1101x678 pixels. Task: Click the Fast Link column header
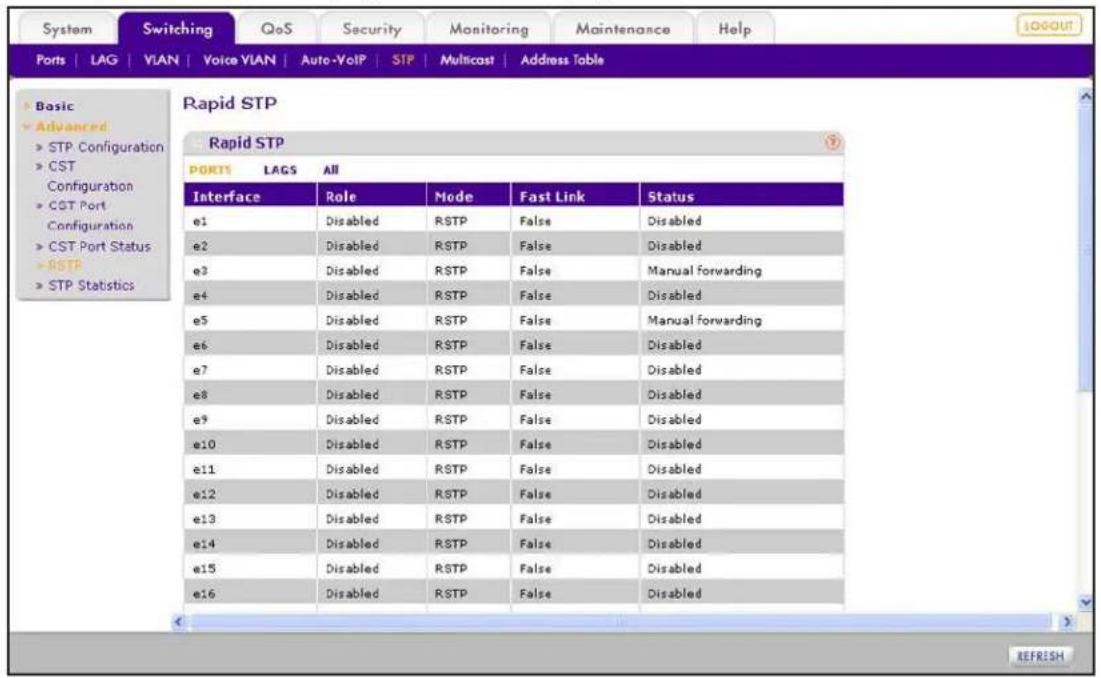coord(576,197)
